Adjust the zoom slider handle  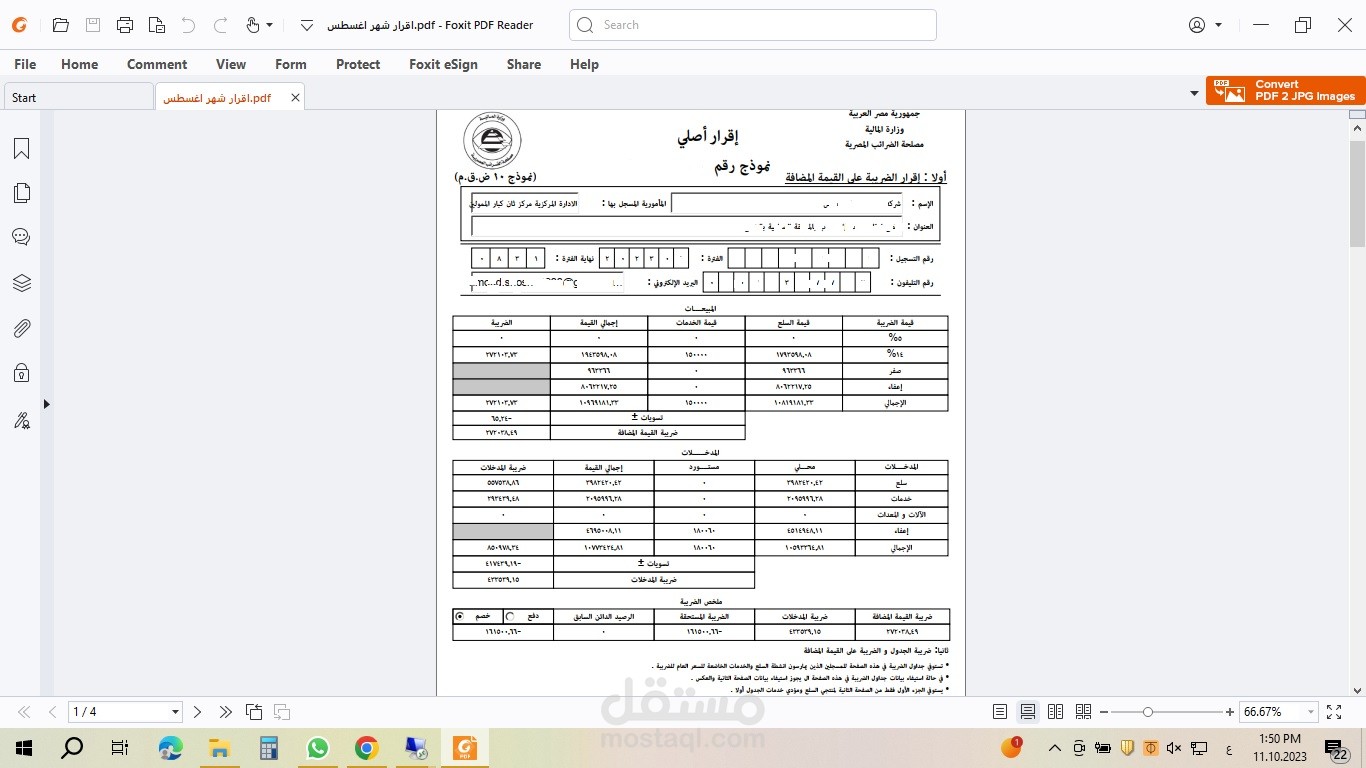pos(1148,712)
